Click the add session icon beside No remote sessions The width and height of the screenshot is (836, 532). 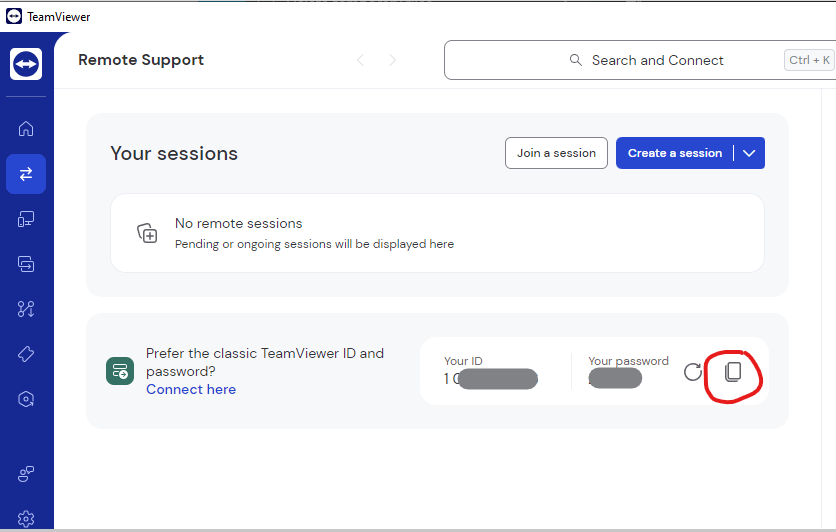(147, 233)
